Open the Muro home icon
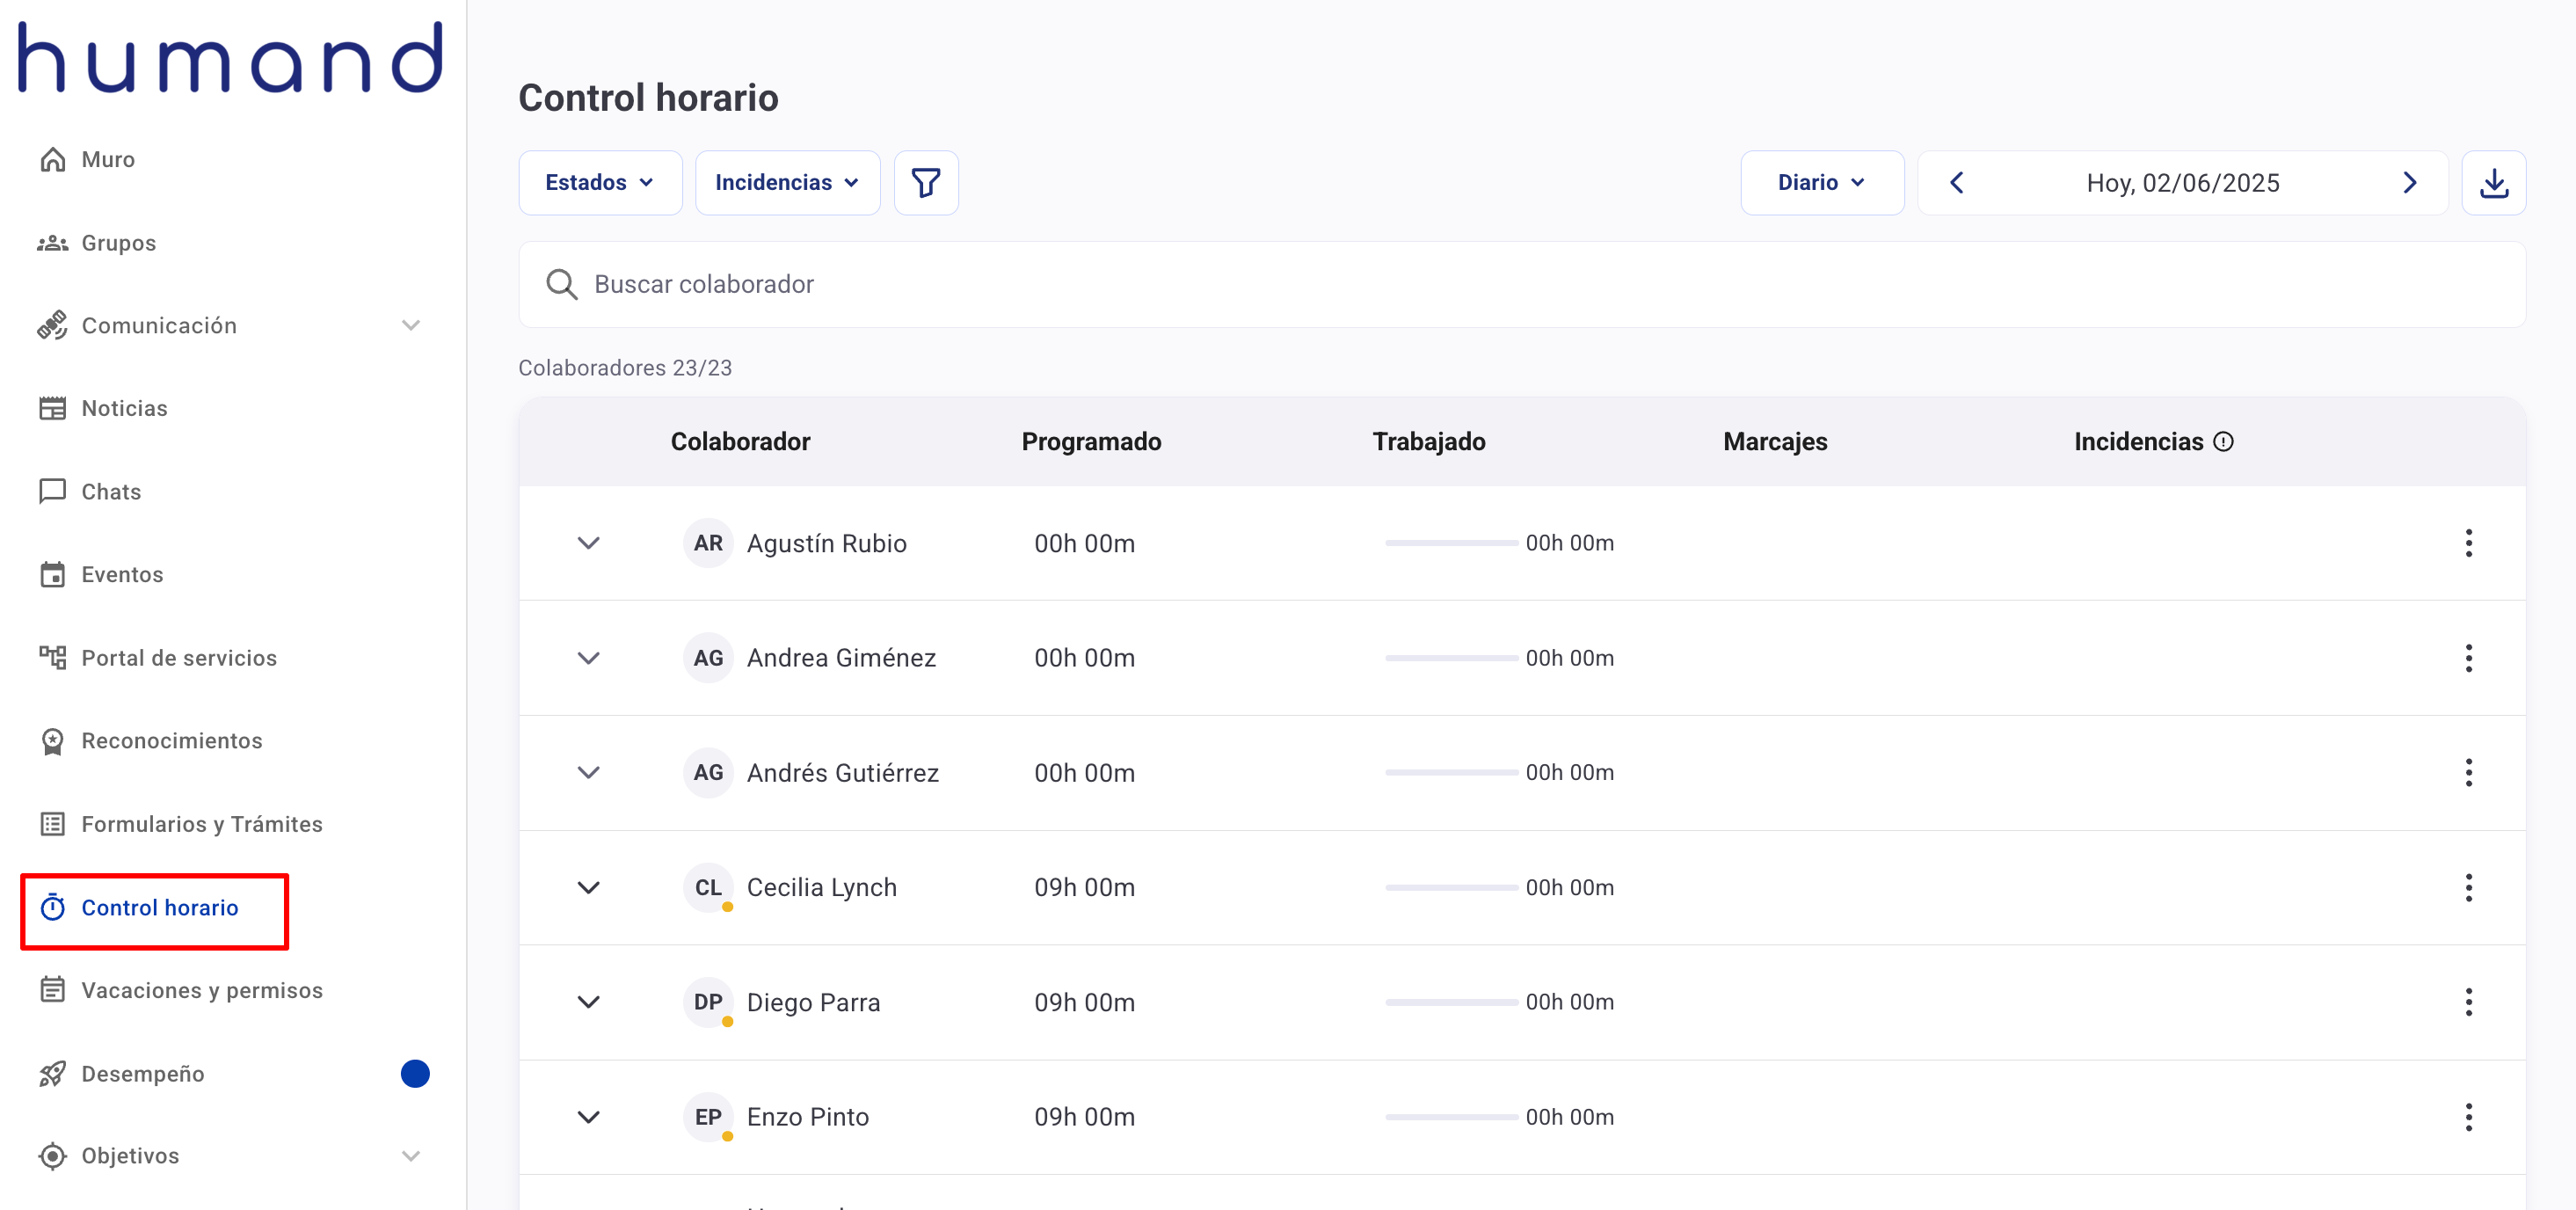This screenshot has height=1210, width=2576. click(x=52, y=159)
